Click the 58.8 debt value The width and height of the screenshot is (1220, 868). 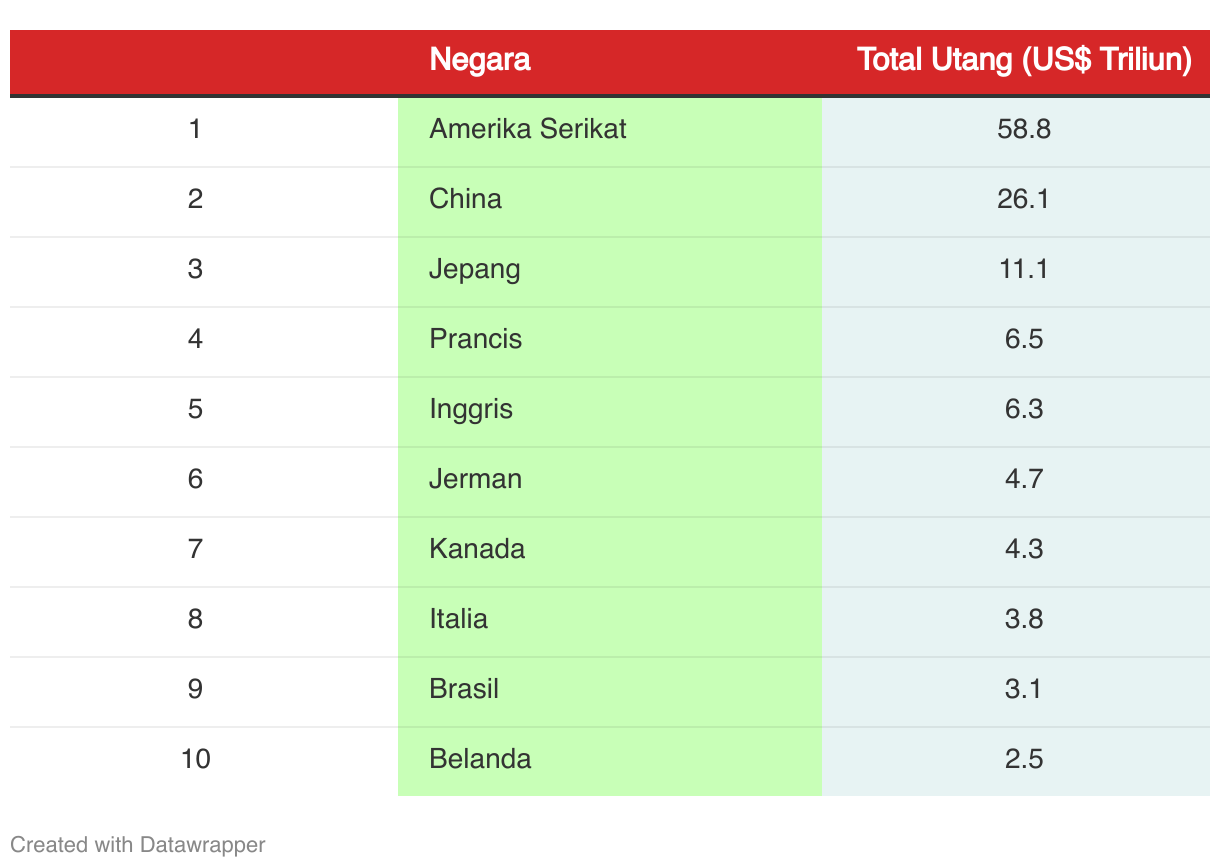1024,129
